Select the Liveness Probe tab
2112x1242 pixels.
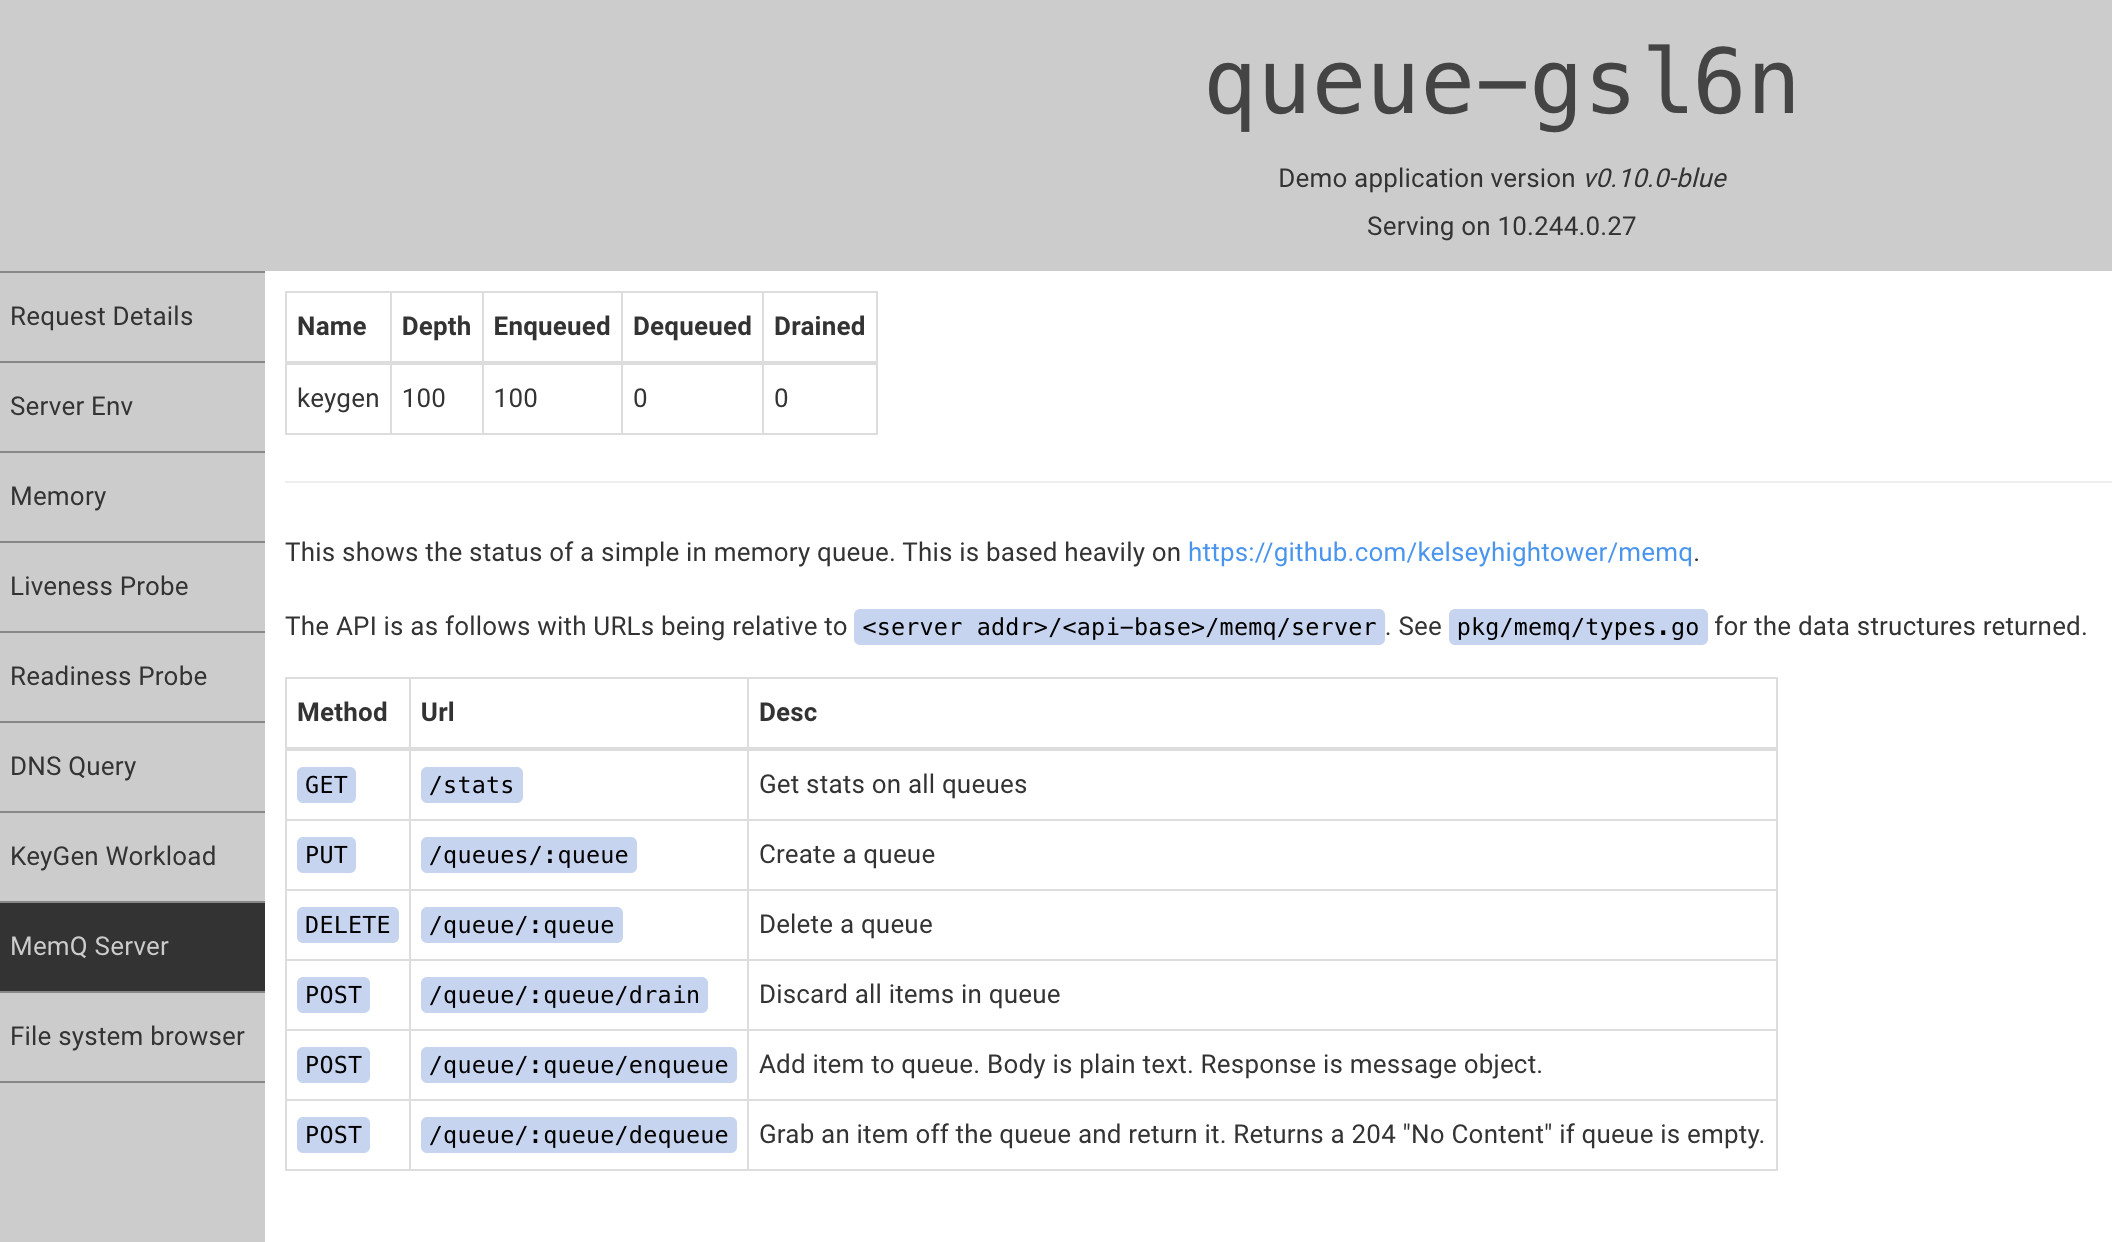132,587
